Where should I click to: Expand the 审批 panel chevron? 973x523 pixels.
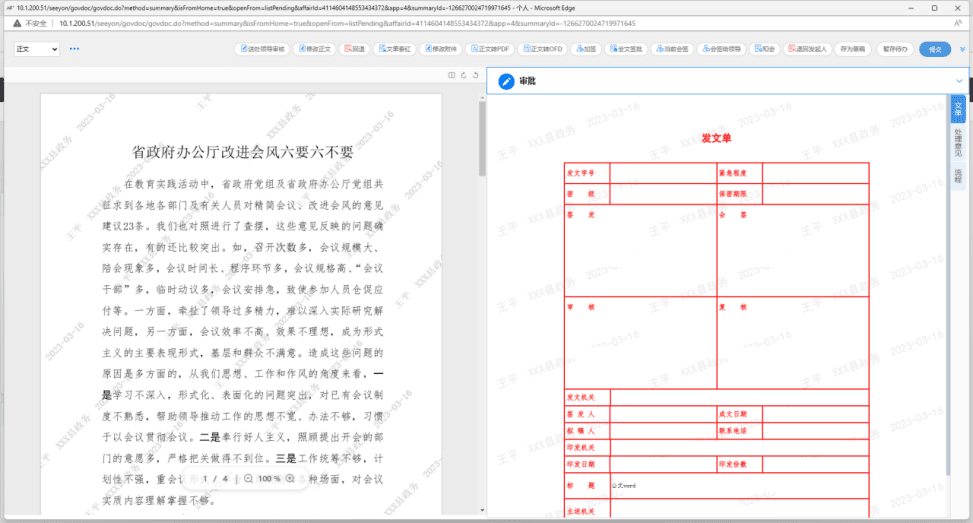pyautogui.click(x=959, y=81)
